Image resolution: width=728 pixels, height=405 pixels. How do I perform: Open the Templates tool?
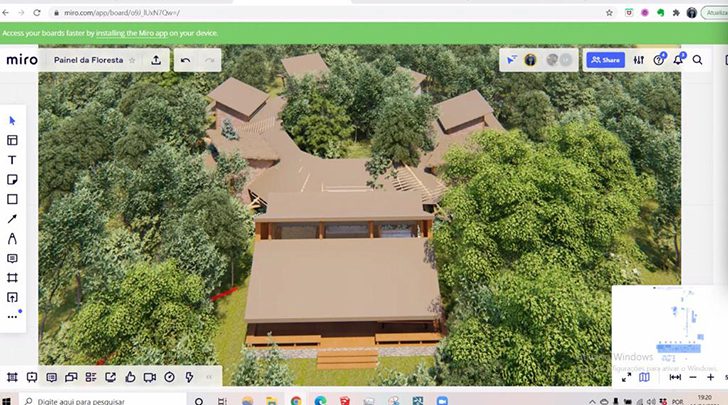pos(13,141)
